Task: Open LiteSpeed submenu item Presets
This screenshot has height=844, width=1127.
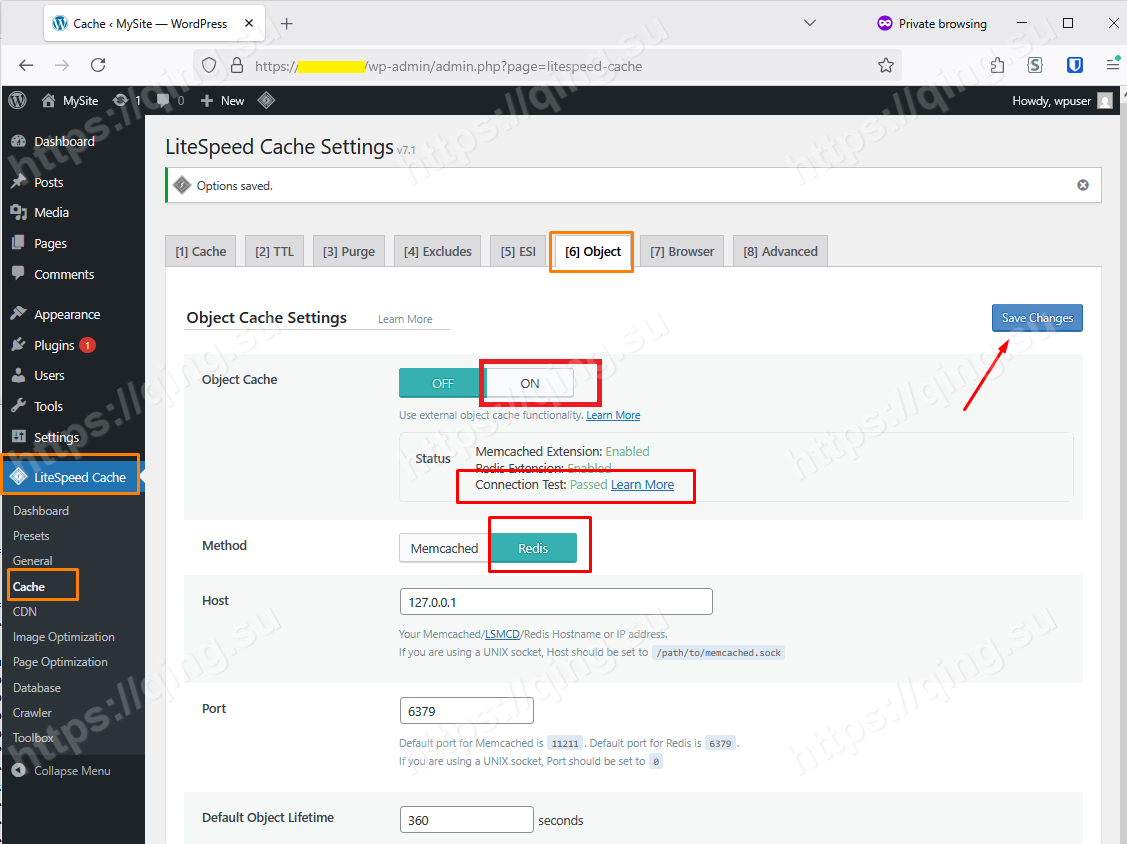Action: click(31, 536)
